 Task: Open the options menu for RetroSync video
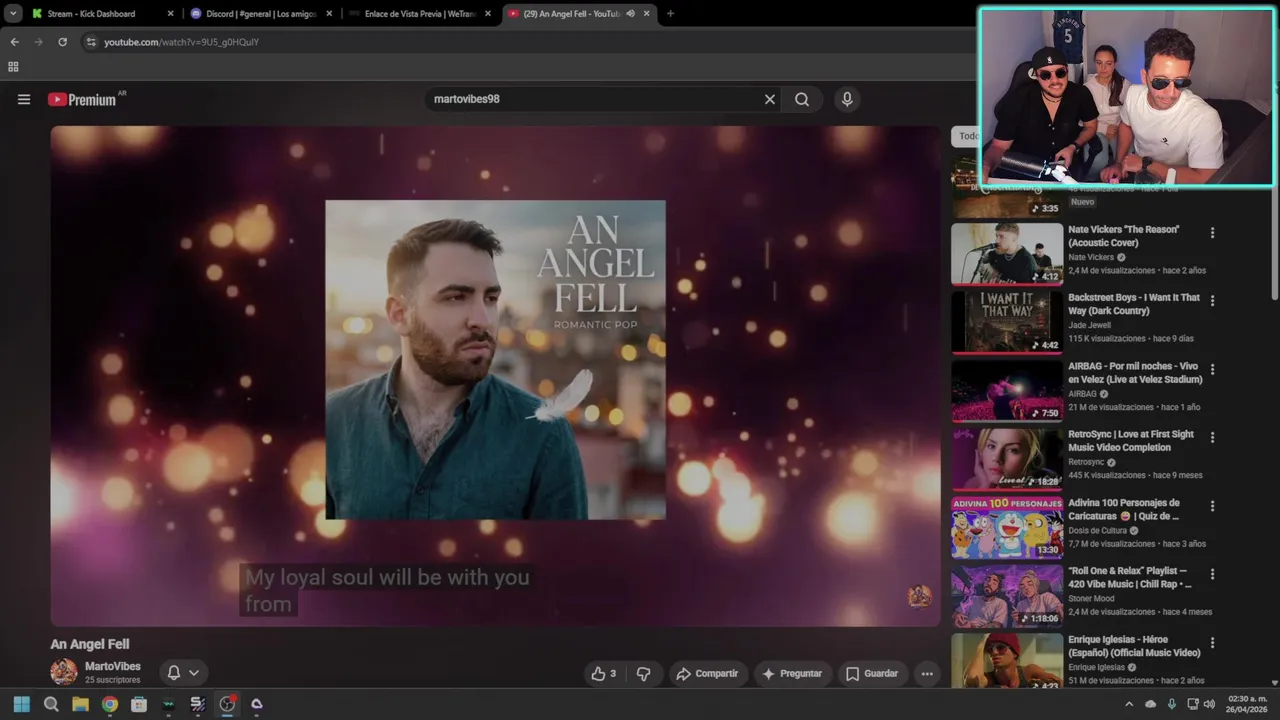click(1213, 438)
